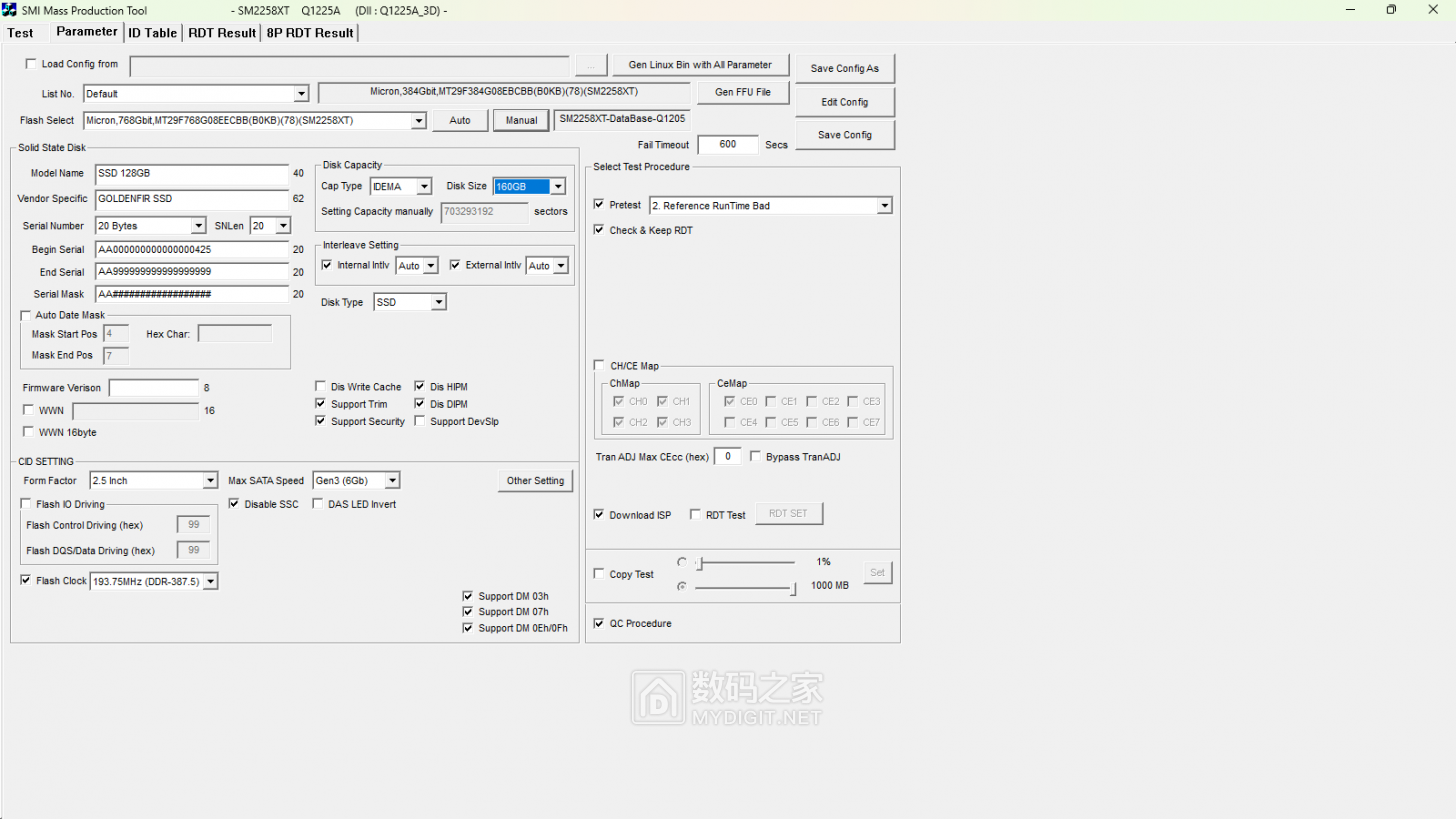The image size is (1456, 819).
Task: Select the Parameter tab
Action: (86, 31)
